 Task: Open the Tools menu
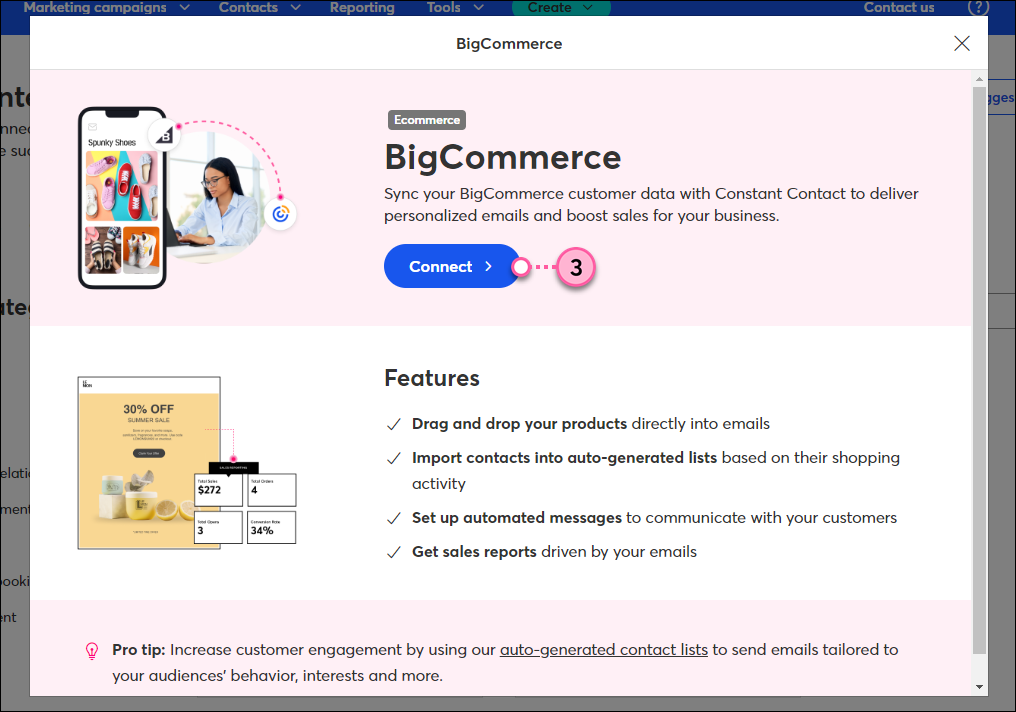443,8
